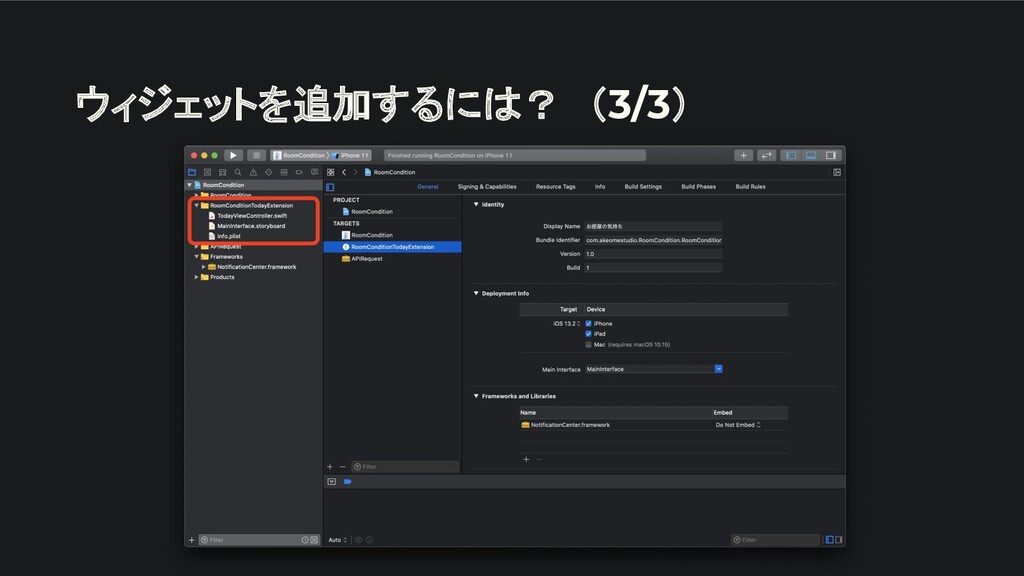Remove the selected target with minus

coord(342,467)
